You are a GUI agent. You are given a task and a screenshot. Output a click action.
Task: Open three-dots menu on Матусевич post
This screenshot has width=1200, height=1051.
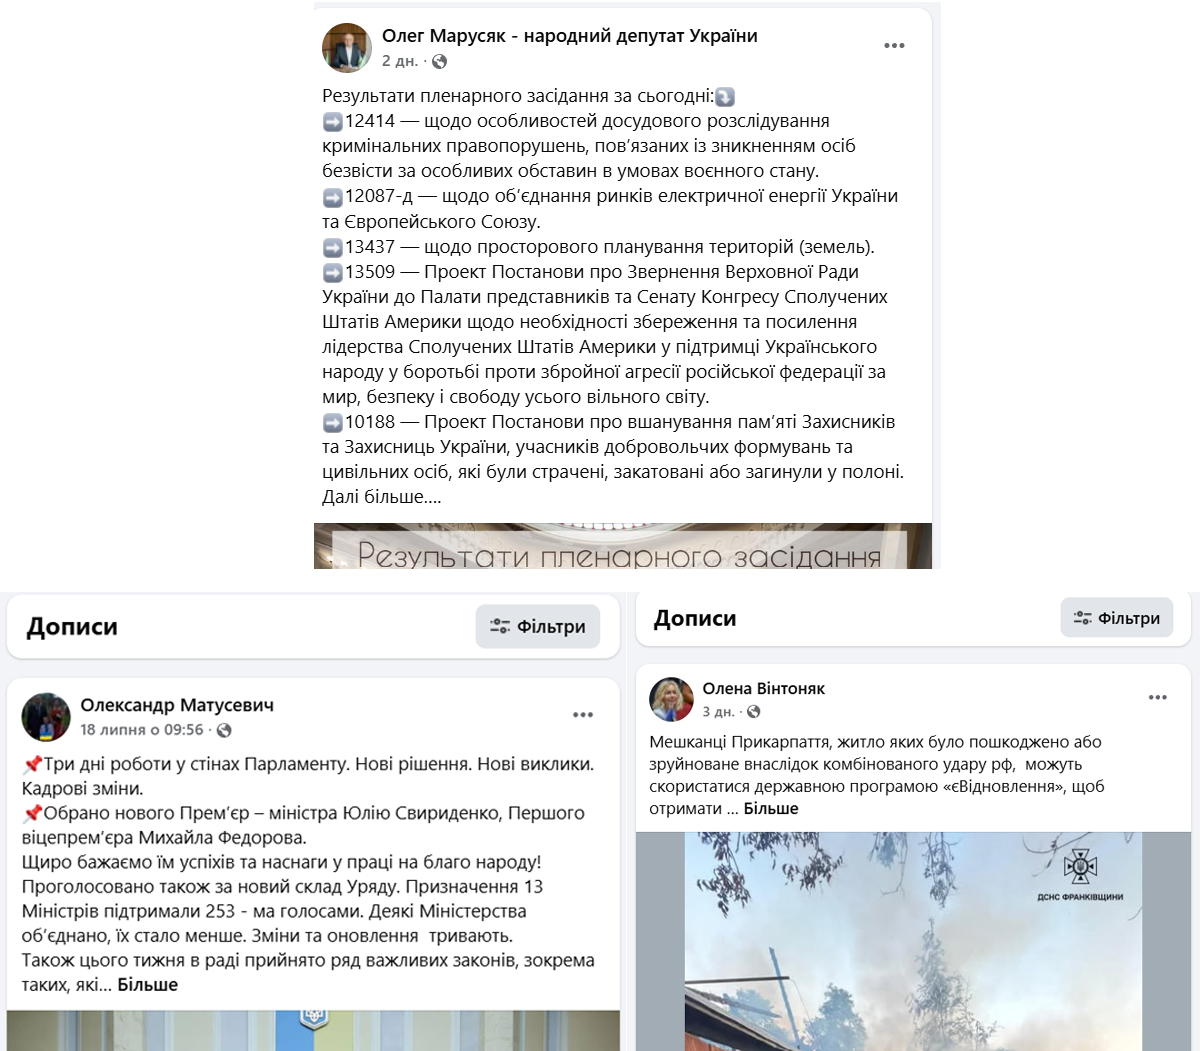click(x=583, y=715)
